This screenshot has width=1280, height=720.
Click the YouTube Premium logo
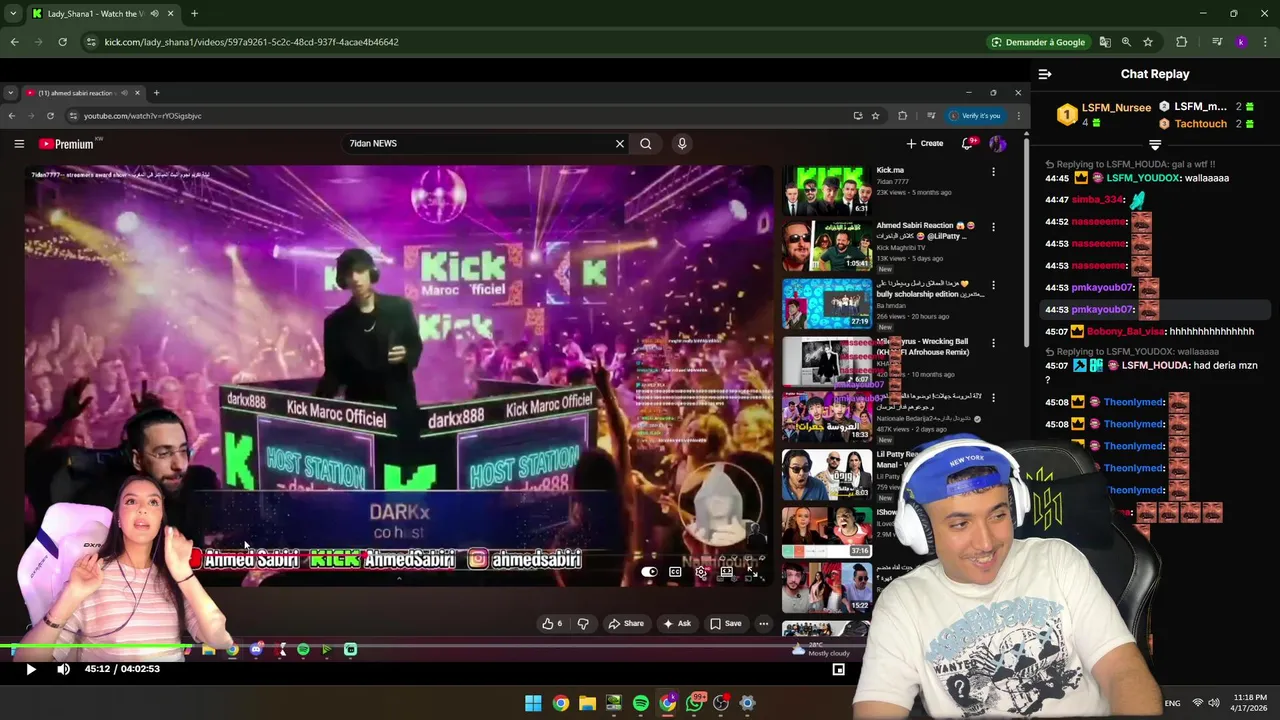coord(67,144)
